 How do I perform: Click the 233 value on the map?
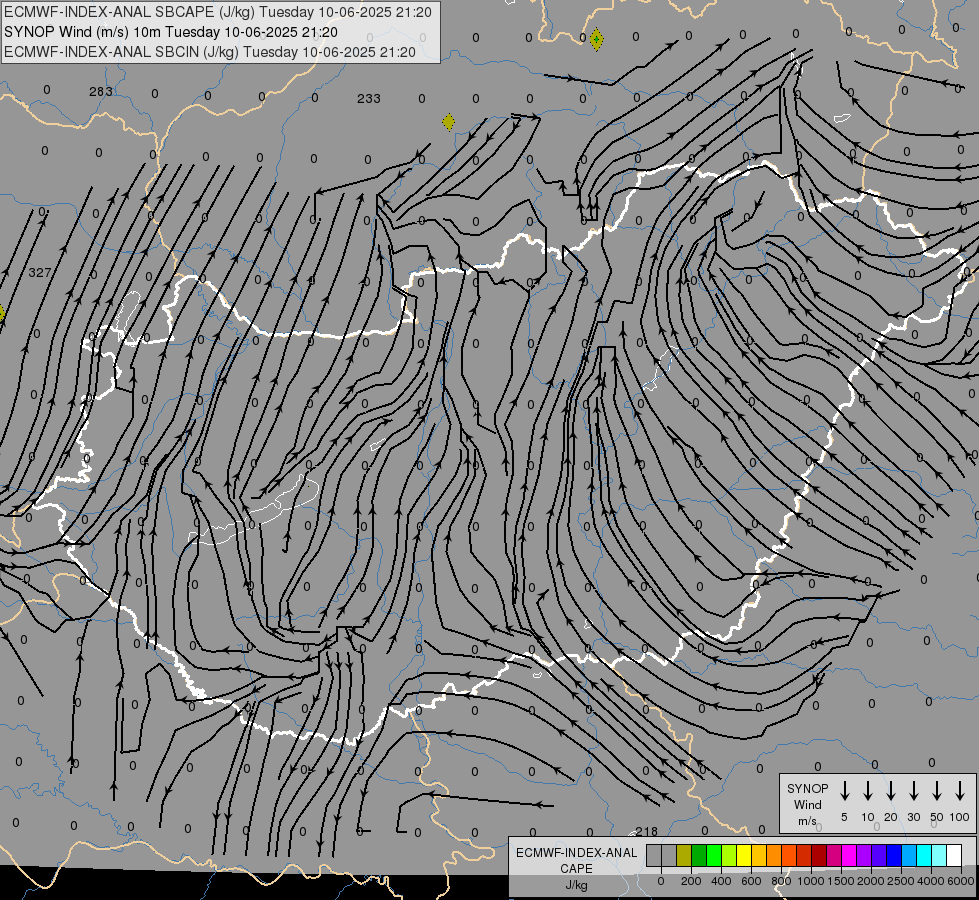[x=369, y=98]
